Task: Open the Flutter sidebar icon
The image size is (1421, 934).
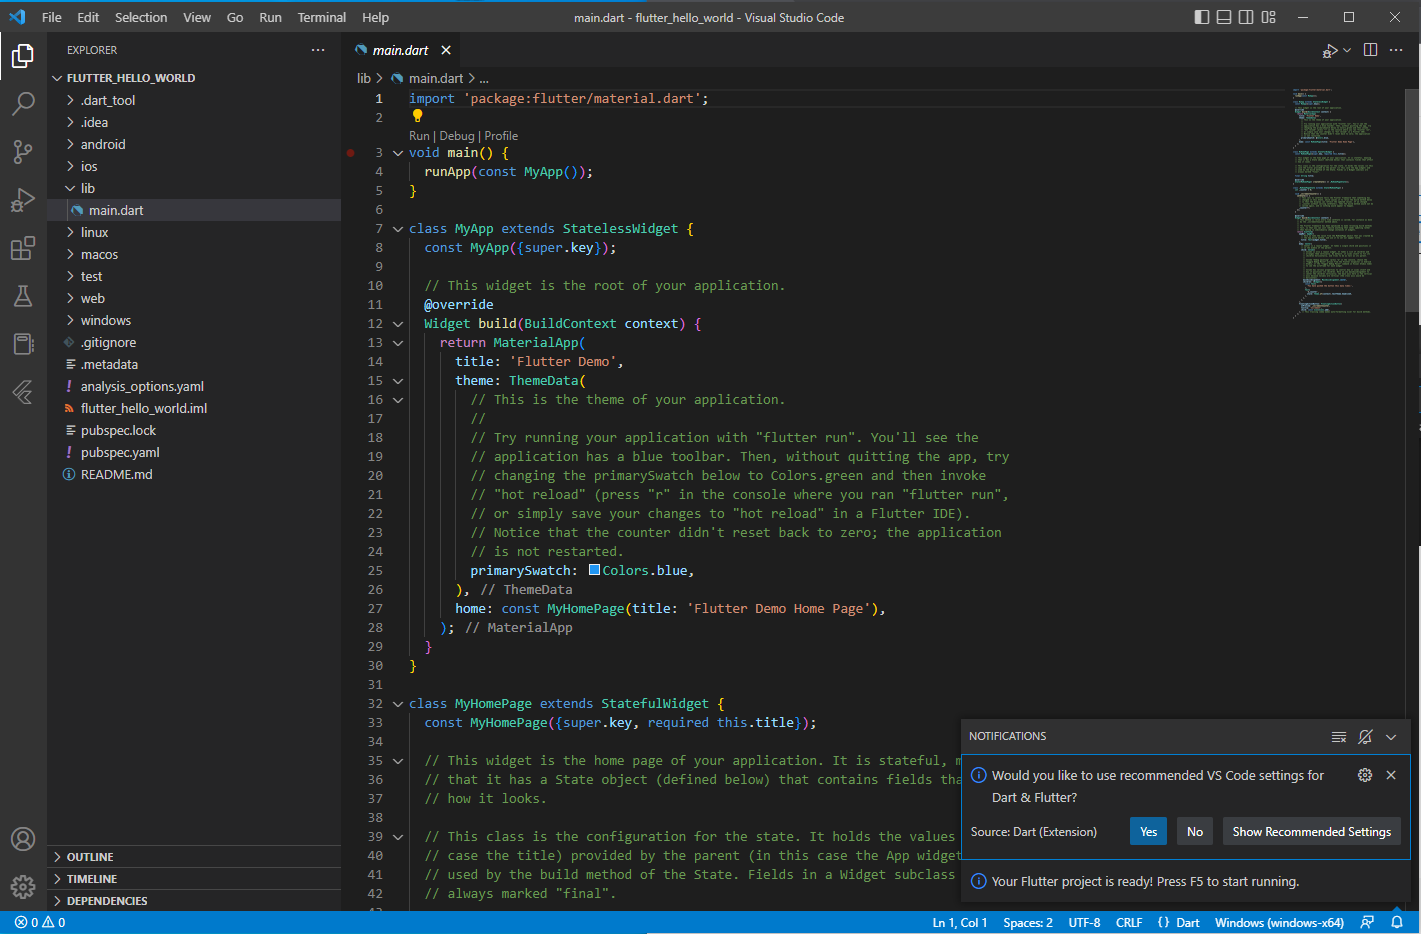Action: coord(23,392)
